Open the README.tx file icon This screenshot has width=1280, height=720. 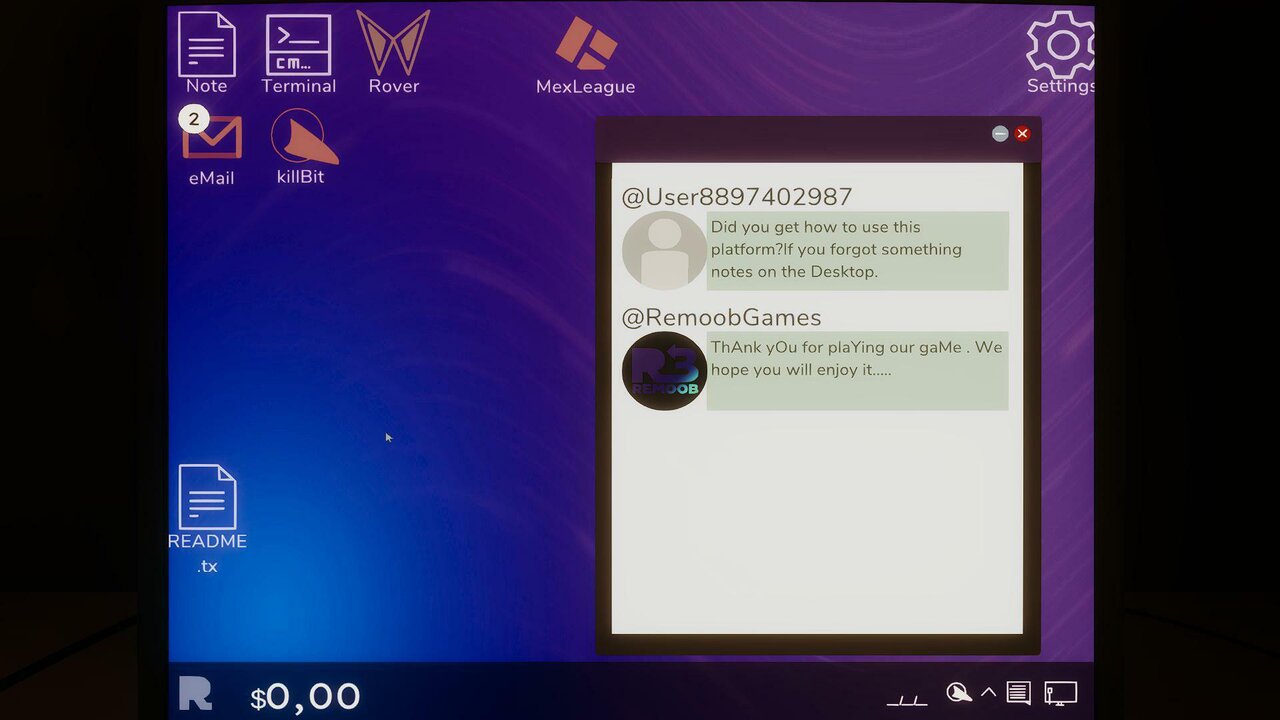(x=207, y=497)
